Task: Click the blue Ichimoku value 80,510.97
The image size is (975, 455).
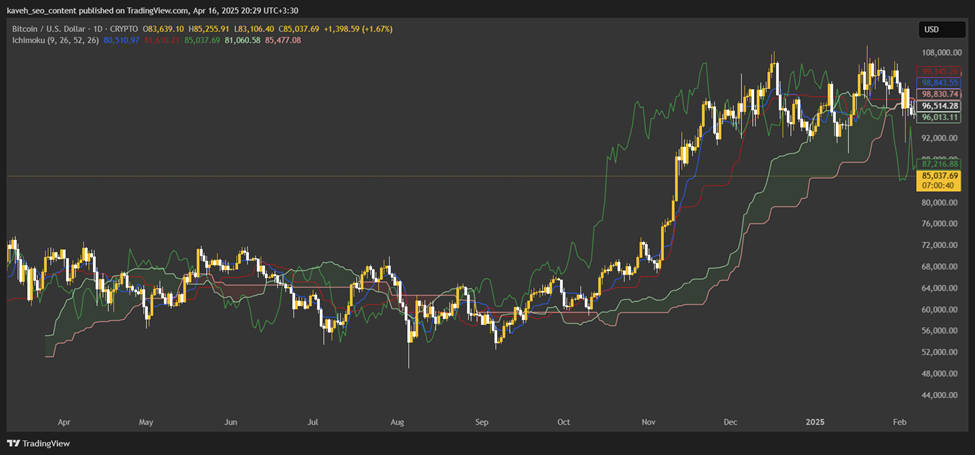Action: point(122,40)
